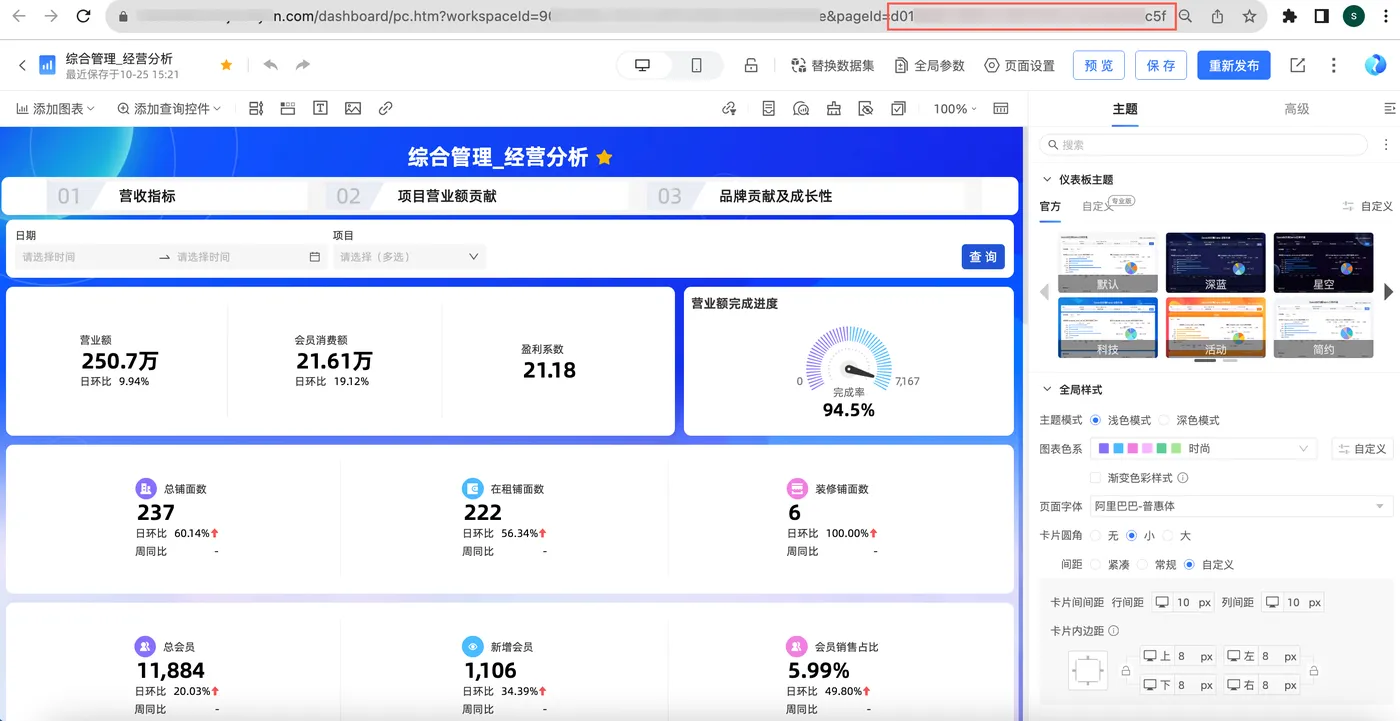
Task: Choose the 星空 theme thumbnail
Action: click(x=1323, y=262)
